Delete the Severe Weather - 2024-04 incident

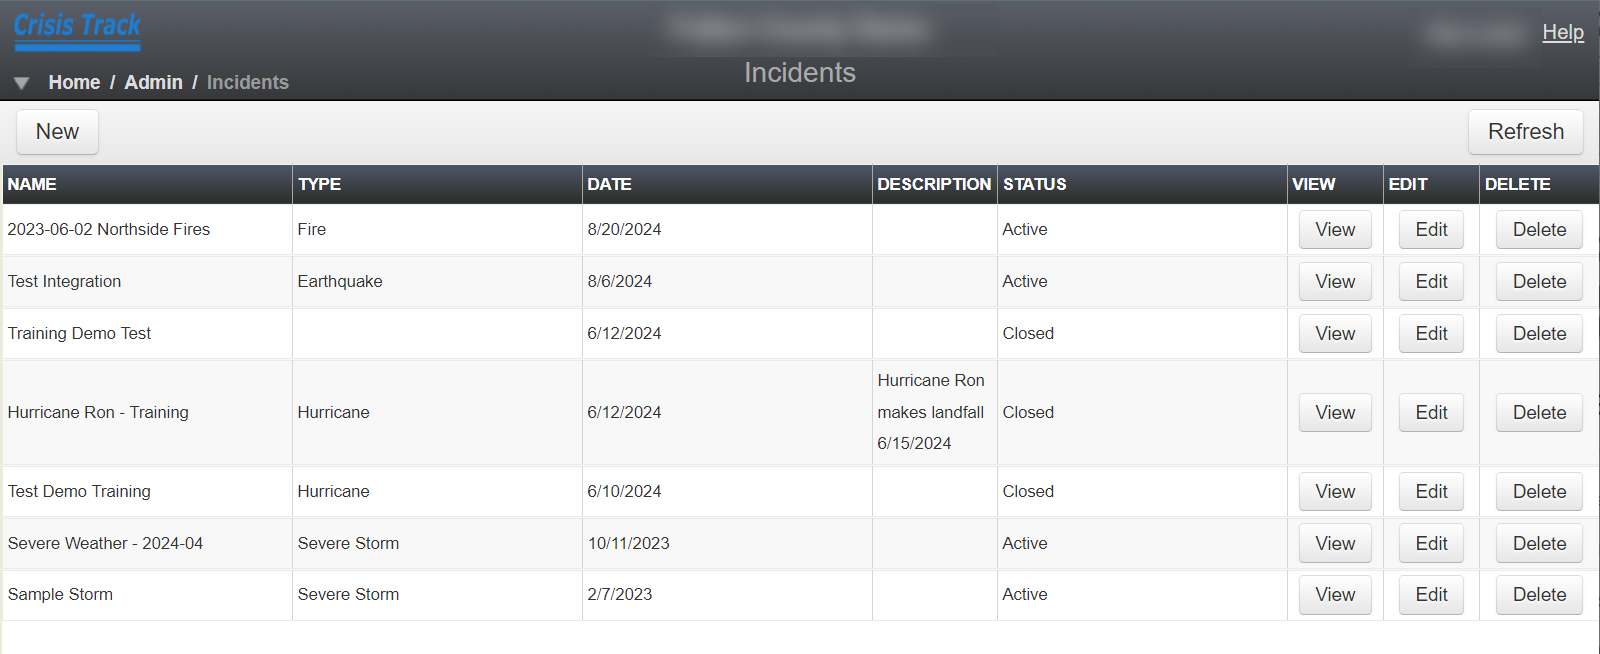click(1538, 543)
